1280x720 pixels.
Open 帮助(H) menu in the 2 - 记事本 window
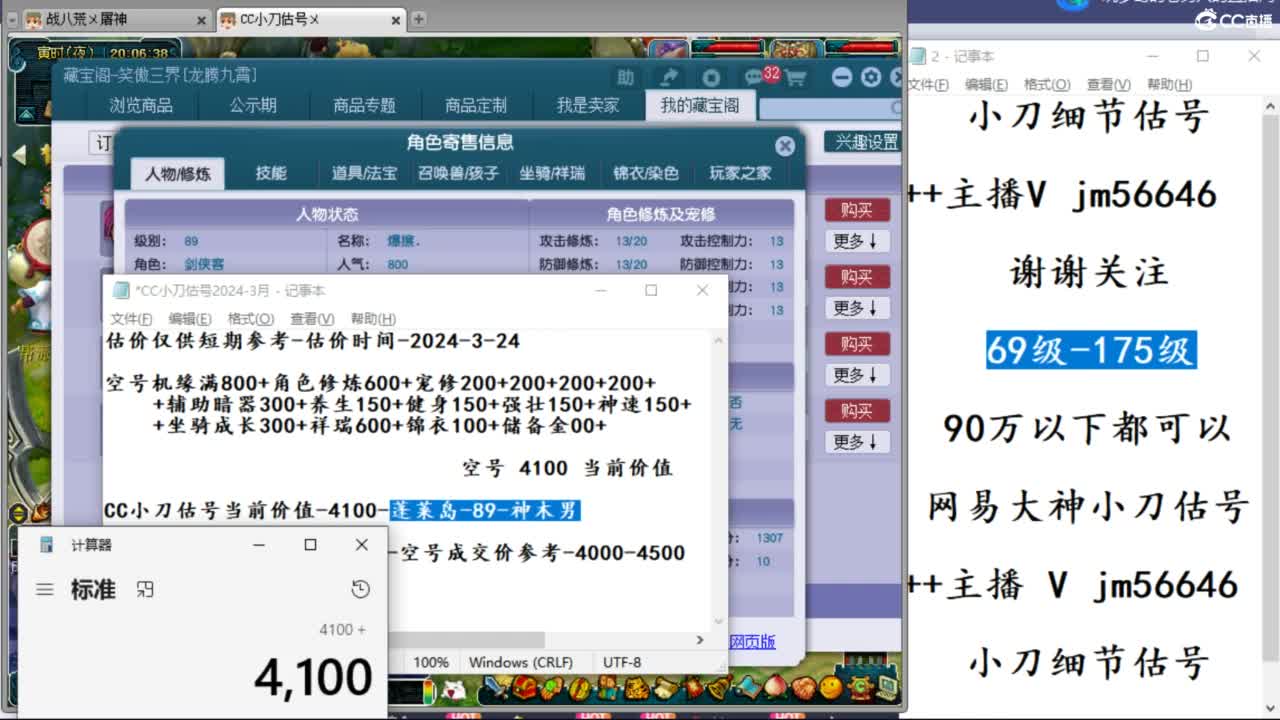pyautogui.click(x=1169, y=85)
